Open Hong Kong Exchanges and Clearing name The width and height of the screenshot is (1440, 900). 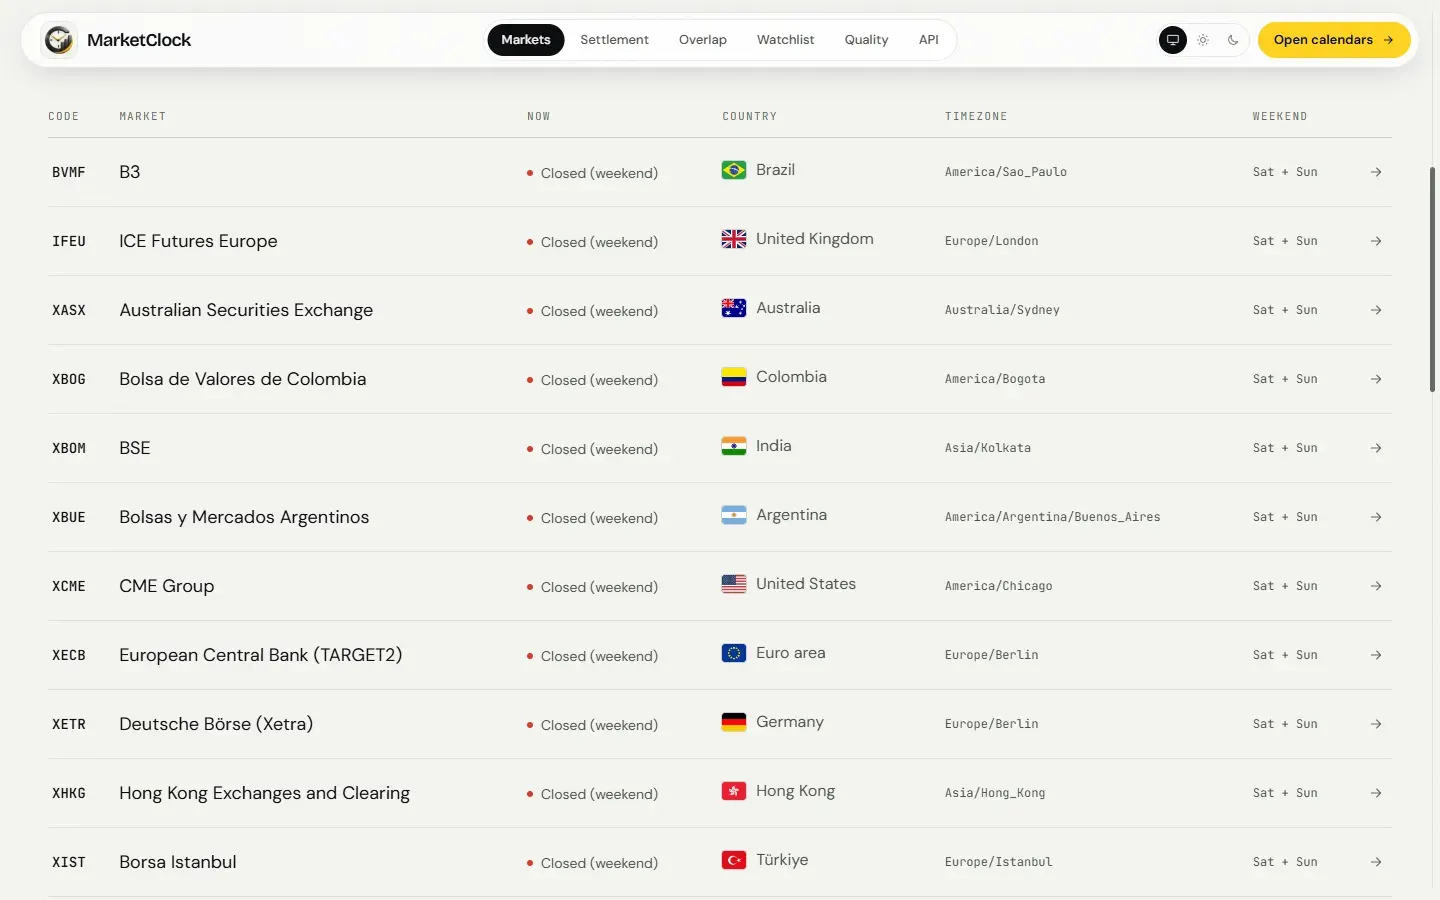(265, 793)
